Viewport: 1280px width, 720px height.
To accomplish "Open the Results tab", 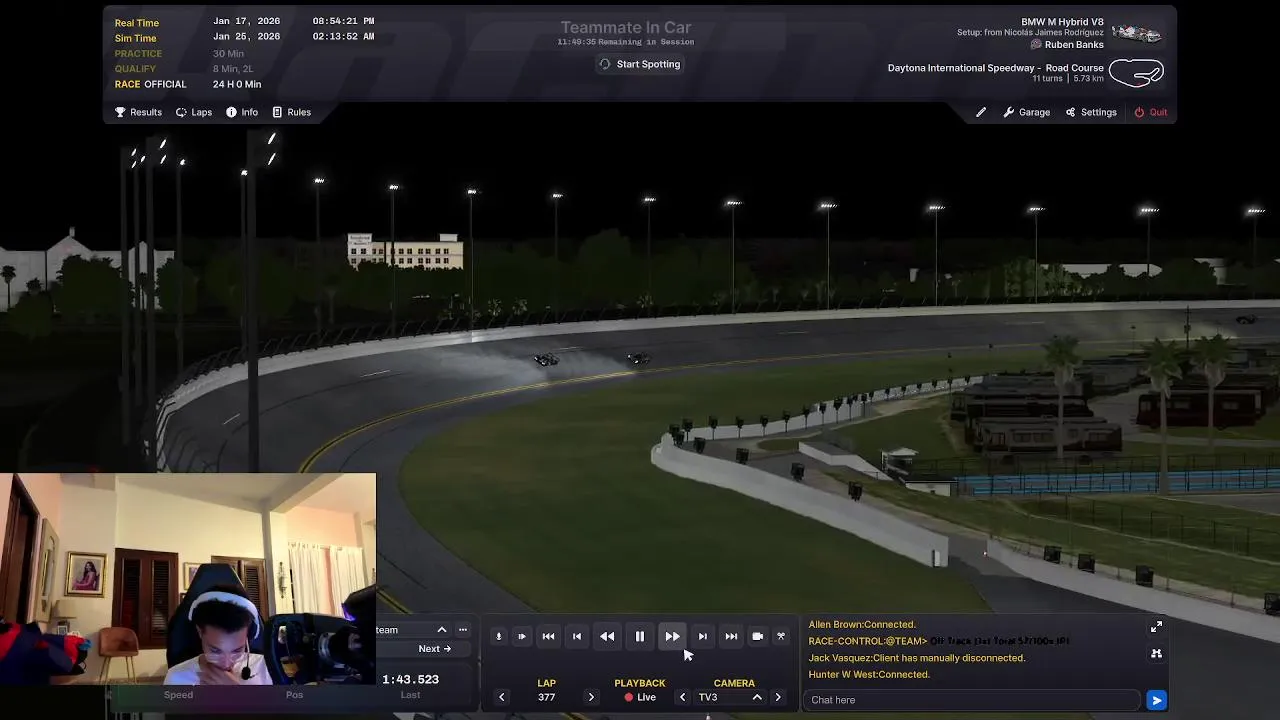I will pos(138,112).
